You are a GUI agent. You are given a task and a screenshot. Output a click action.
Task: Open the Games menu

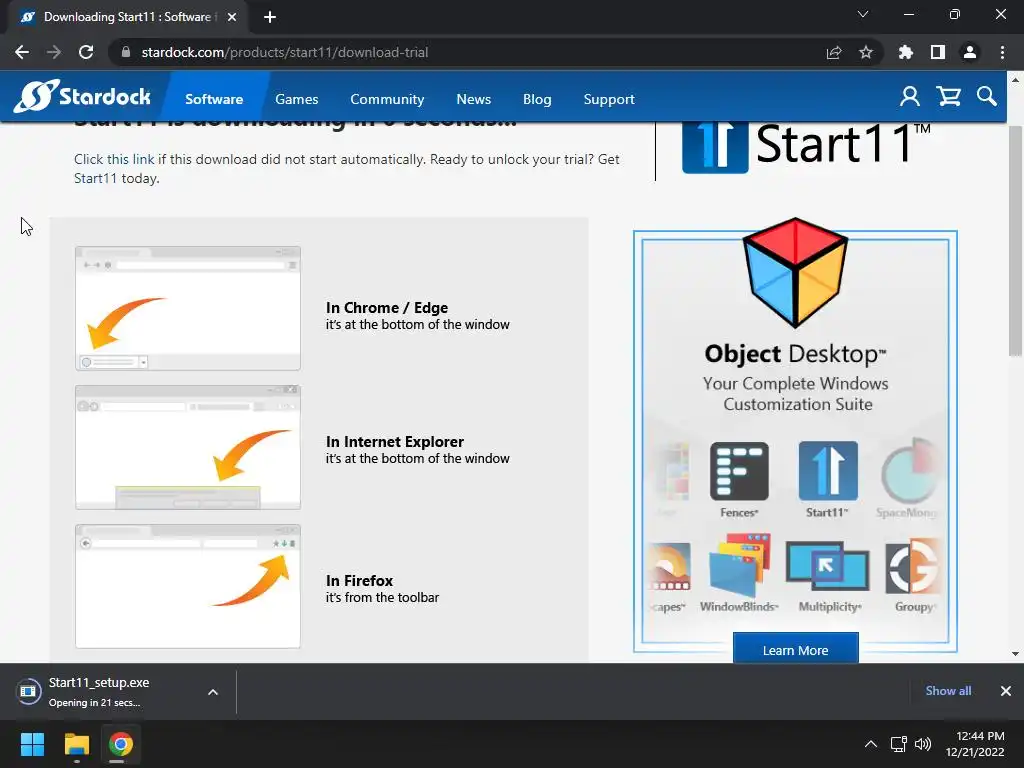296,99
